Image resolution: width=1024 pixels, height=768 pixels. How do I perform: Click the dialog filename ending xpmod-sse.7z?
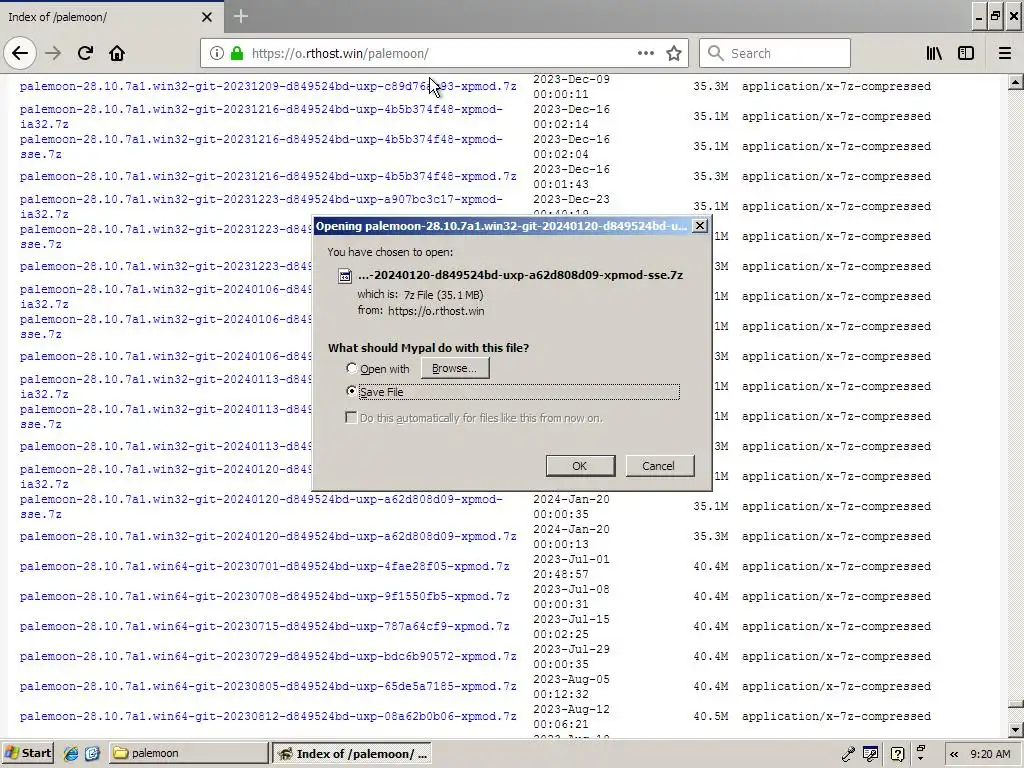coord(520,275)
